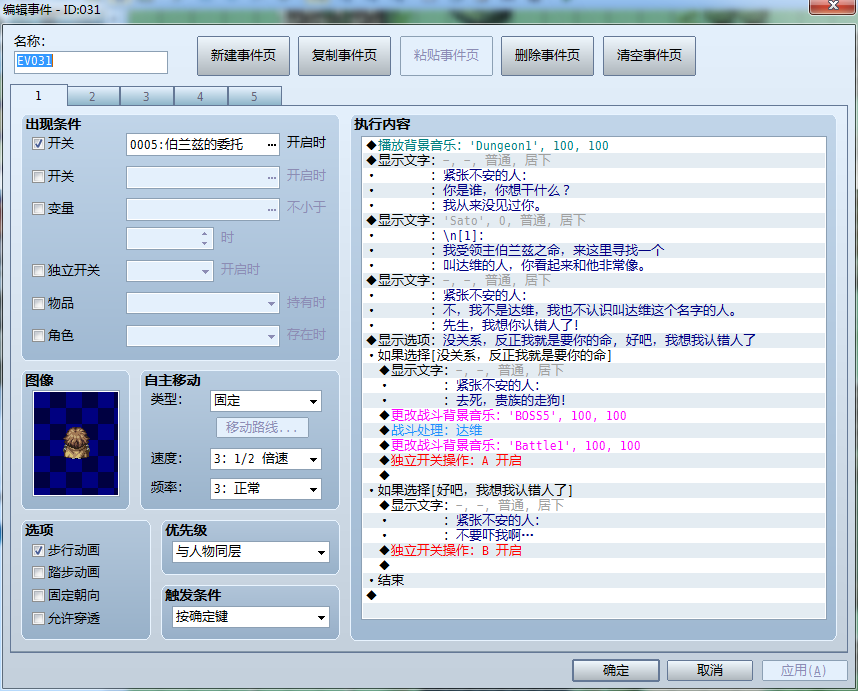Close the event editor window
858x691 pixels.
[833, 6]
